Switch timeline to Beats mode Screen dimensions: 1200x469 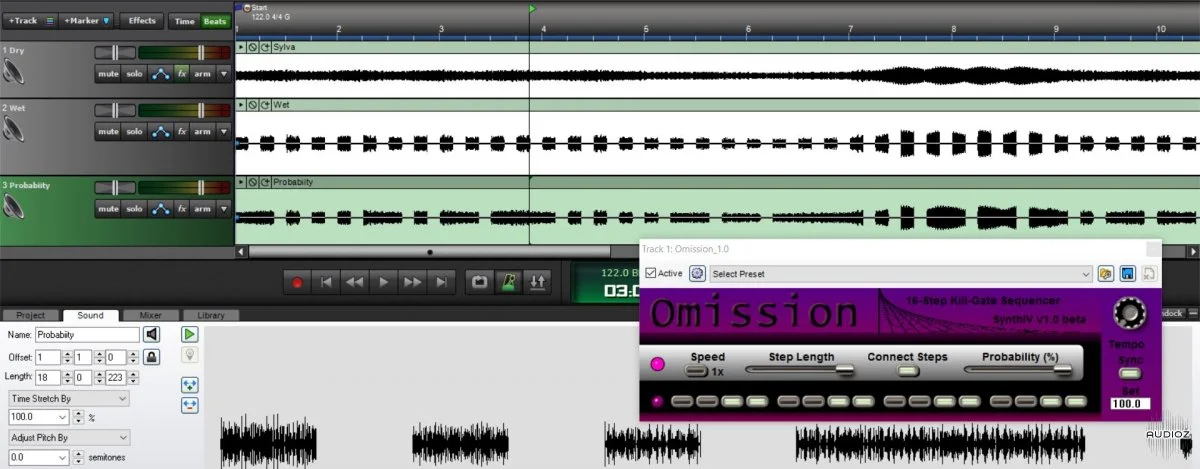tap(214, 20)
